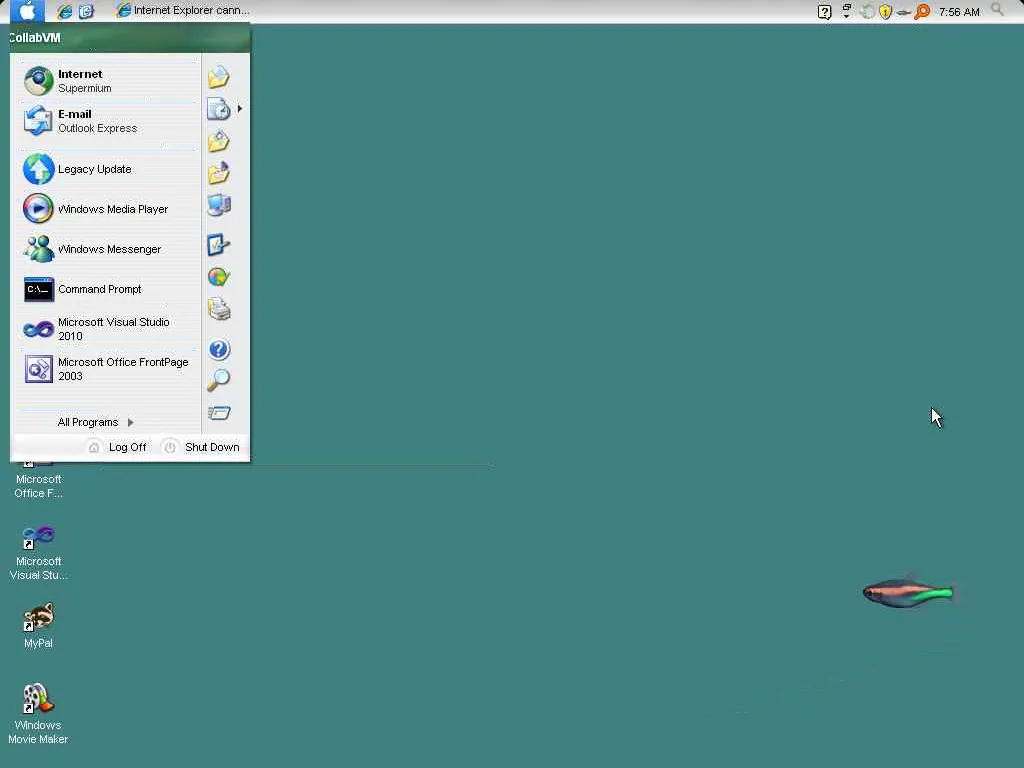Expand the My Recent Documents arrow

click(240, 109)
